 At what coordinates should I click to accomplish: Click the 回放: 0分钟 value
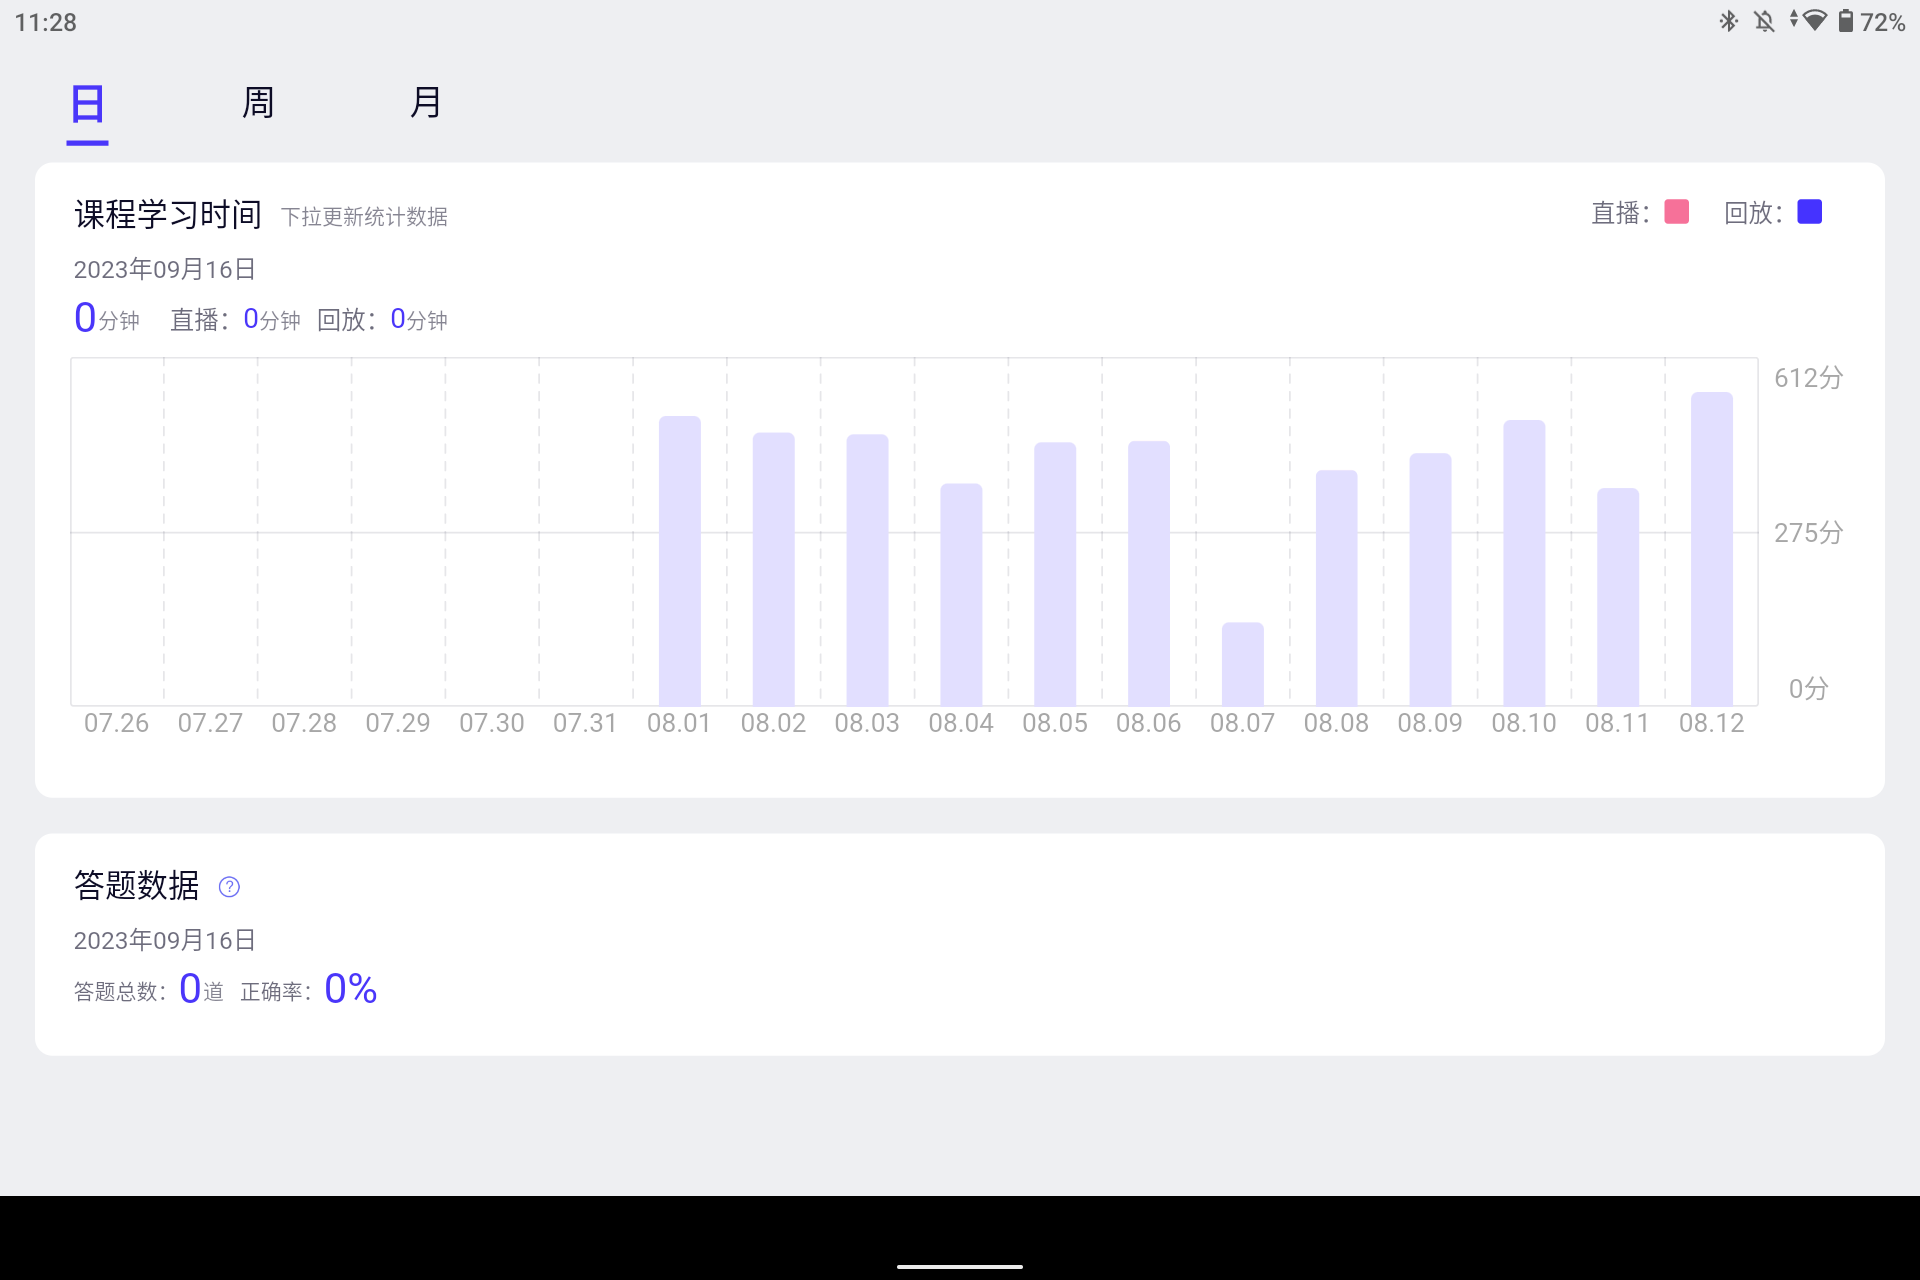point(382,320)
